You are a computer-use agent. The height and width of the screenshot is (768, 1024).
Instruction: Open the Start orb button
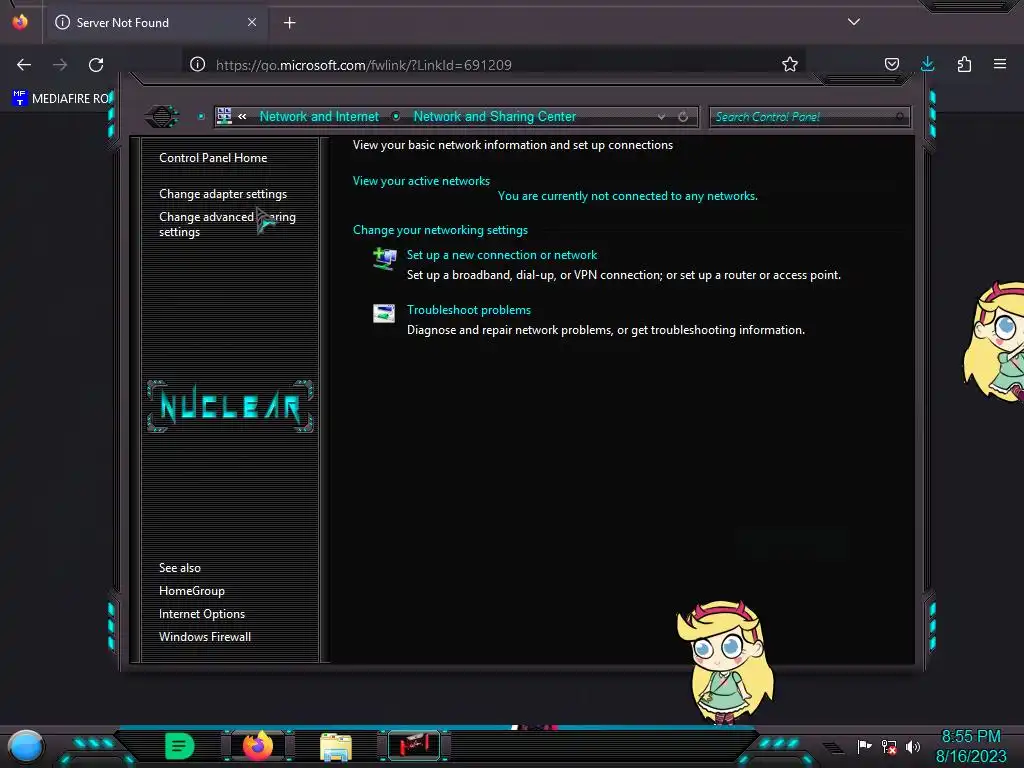26,746
